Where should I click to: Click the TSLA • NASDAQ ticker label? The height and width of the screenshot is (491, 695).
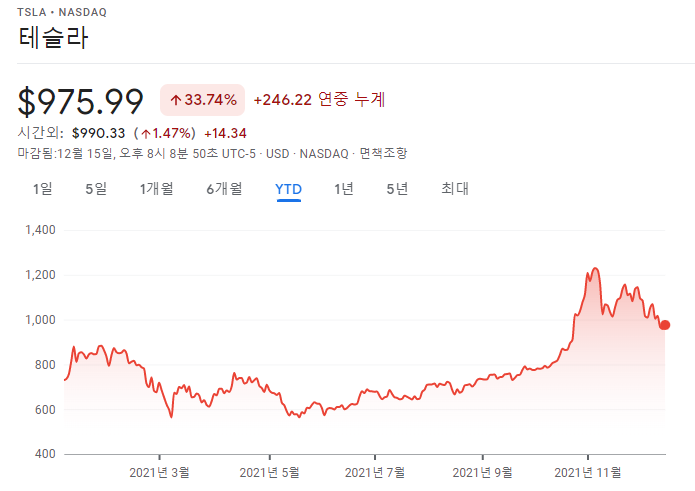[x=62, y=12]
